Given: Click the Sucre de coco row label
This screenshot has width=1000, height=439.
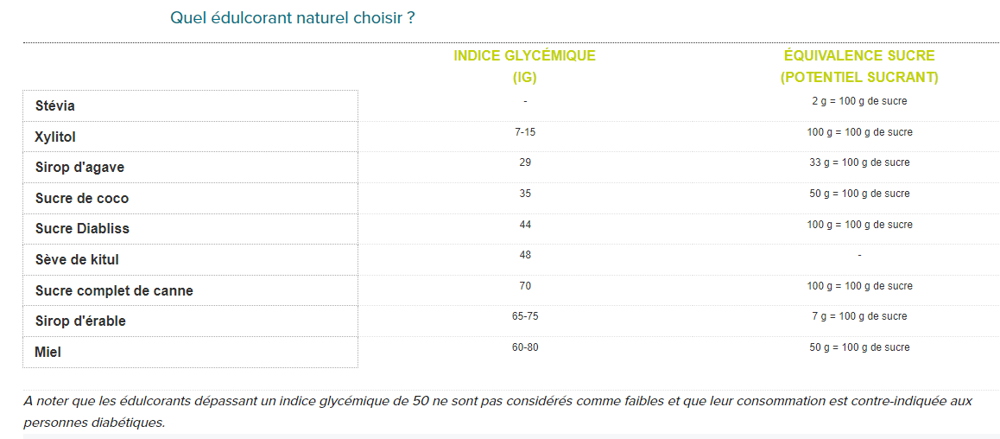Looking at the screenshot, I should tap(82, 198).
